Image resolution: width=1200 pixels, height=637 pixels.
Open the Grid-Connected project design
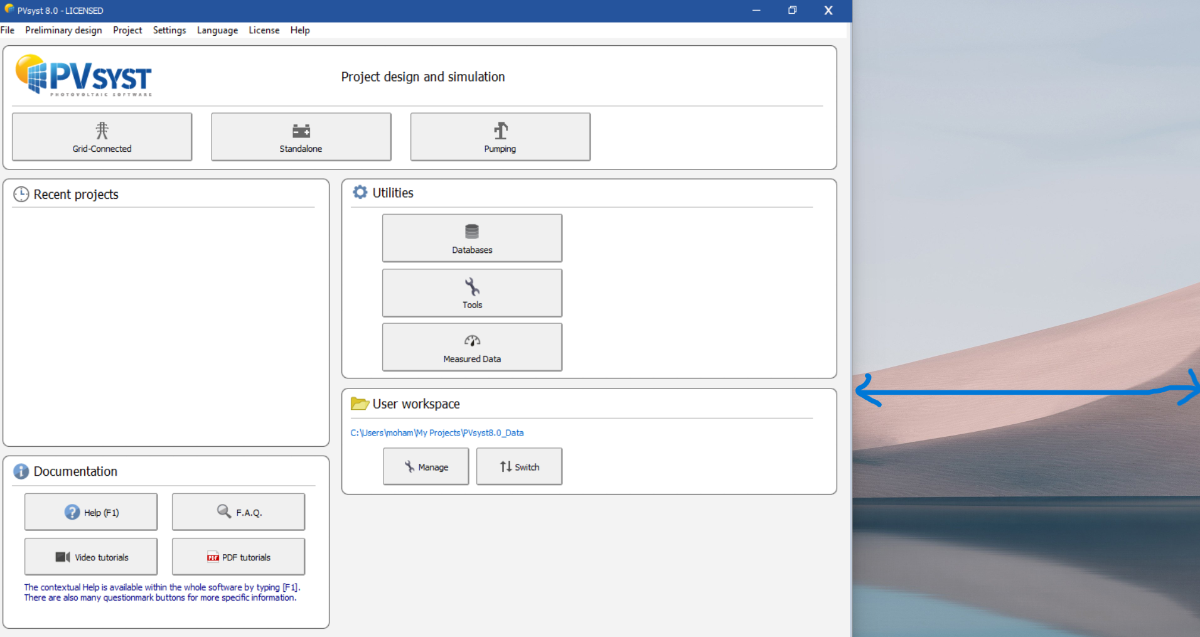pyautogui.click(x=102, y=137)
